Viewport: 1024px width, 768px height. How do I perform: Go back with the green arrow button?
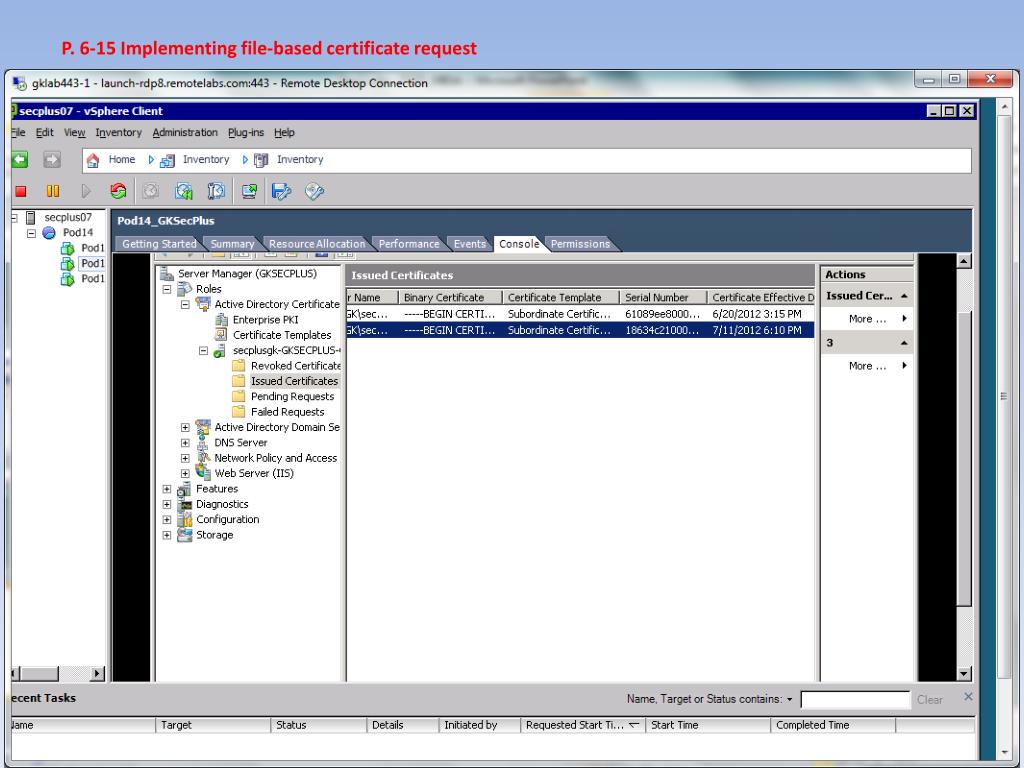(x=20, y=159)
